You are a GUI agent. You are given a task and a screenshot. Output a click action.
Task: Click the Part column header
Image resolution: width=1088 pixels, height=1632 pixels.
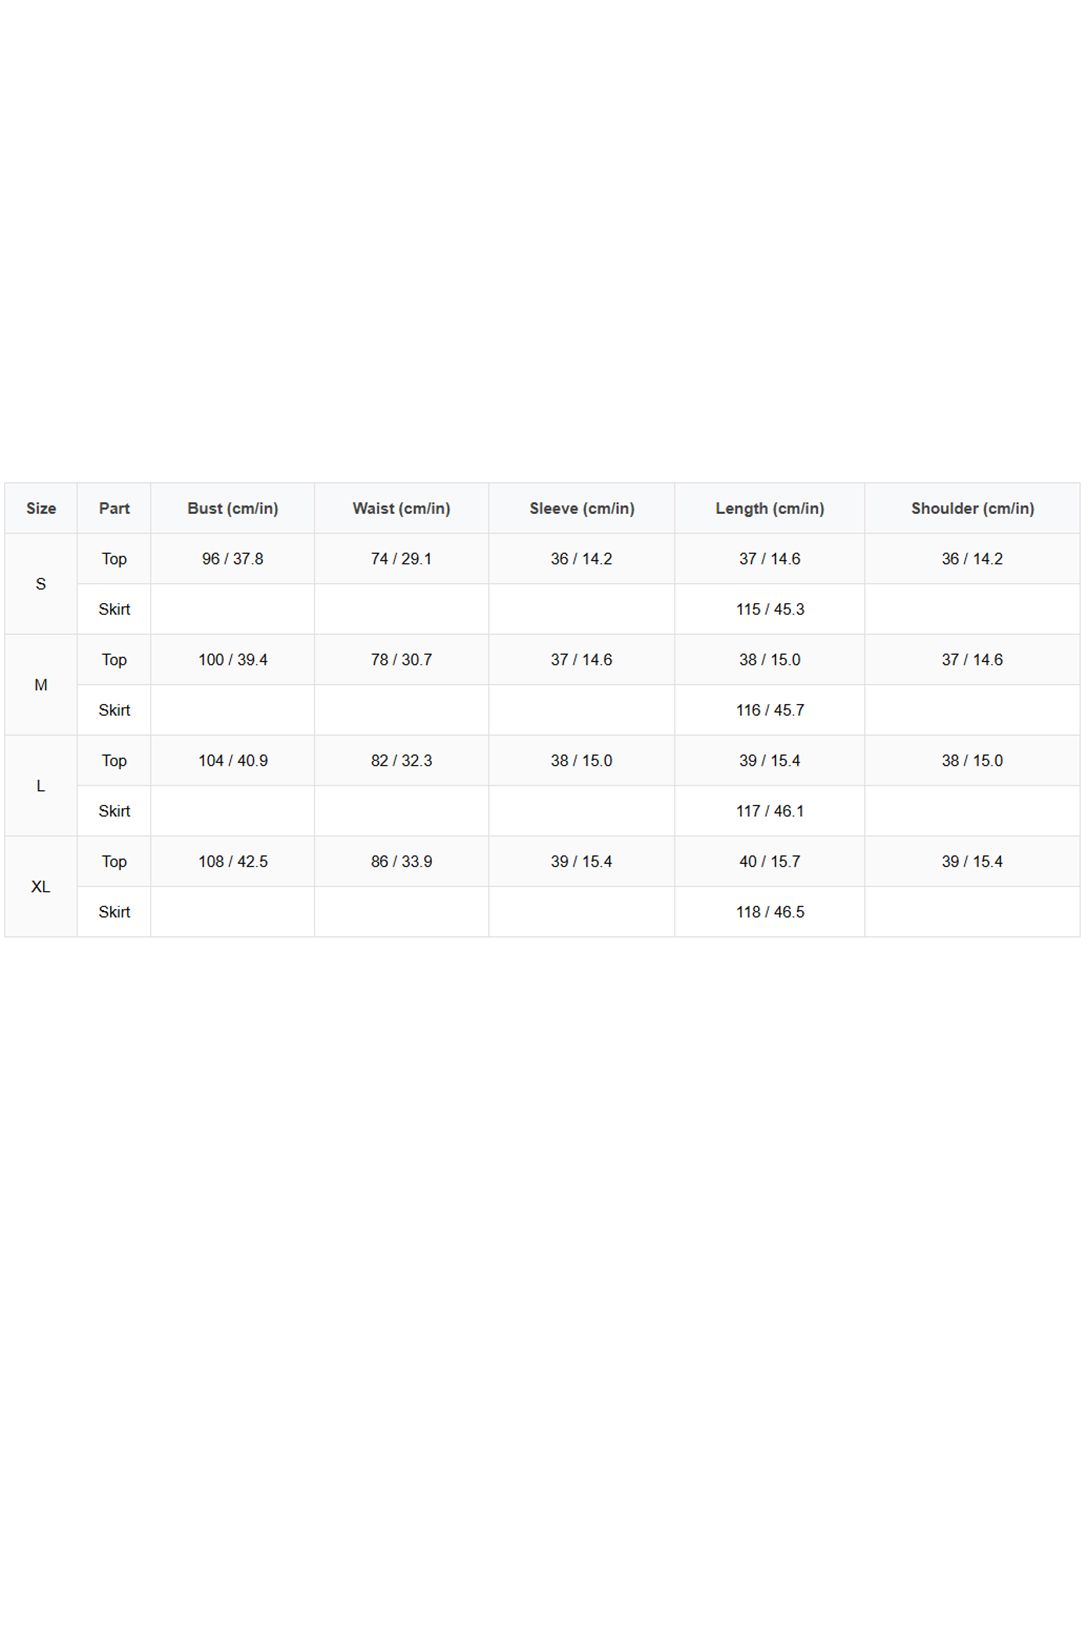(114, 508)
